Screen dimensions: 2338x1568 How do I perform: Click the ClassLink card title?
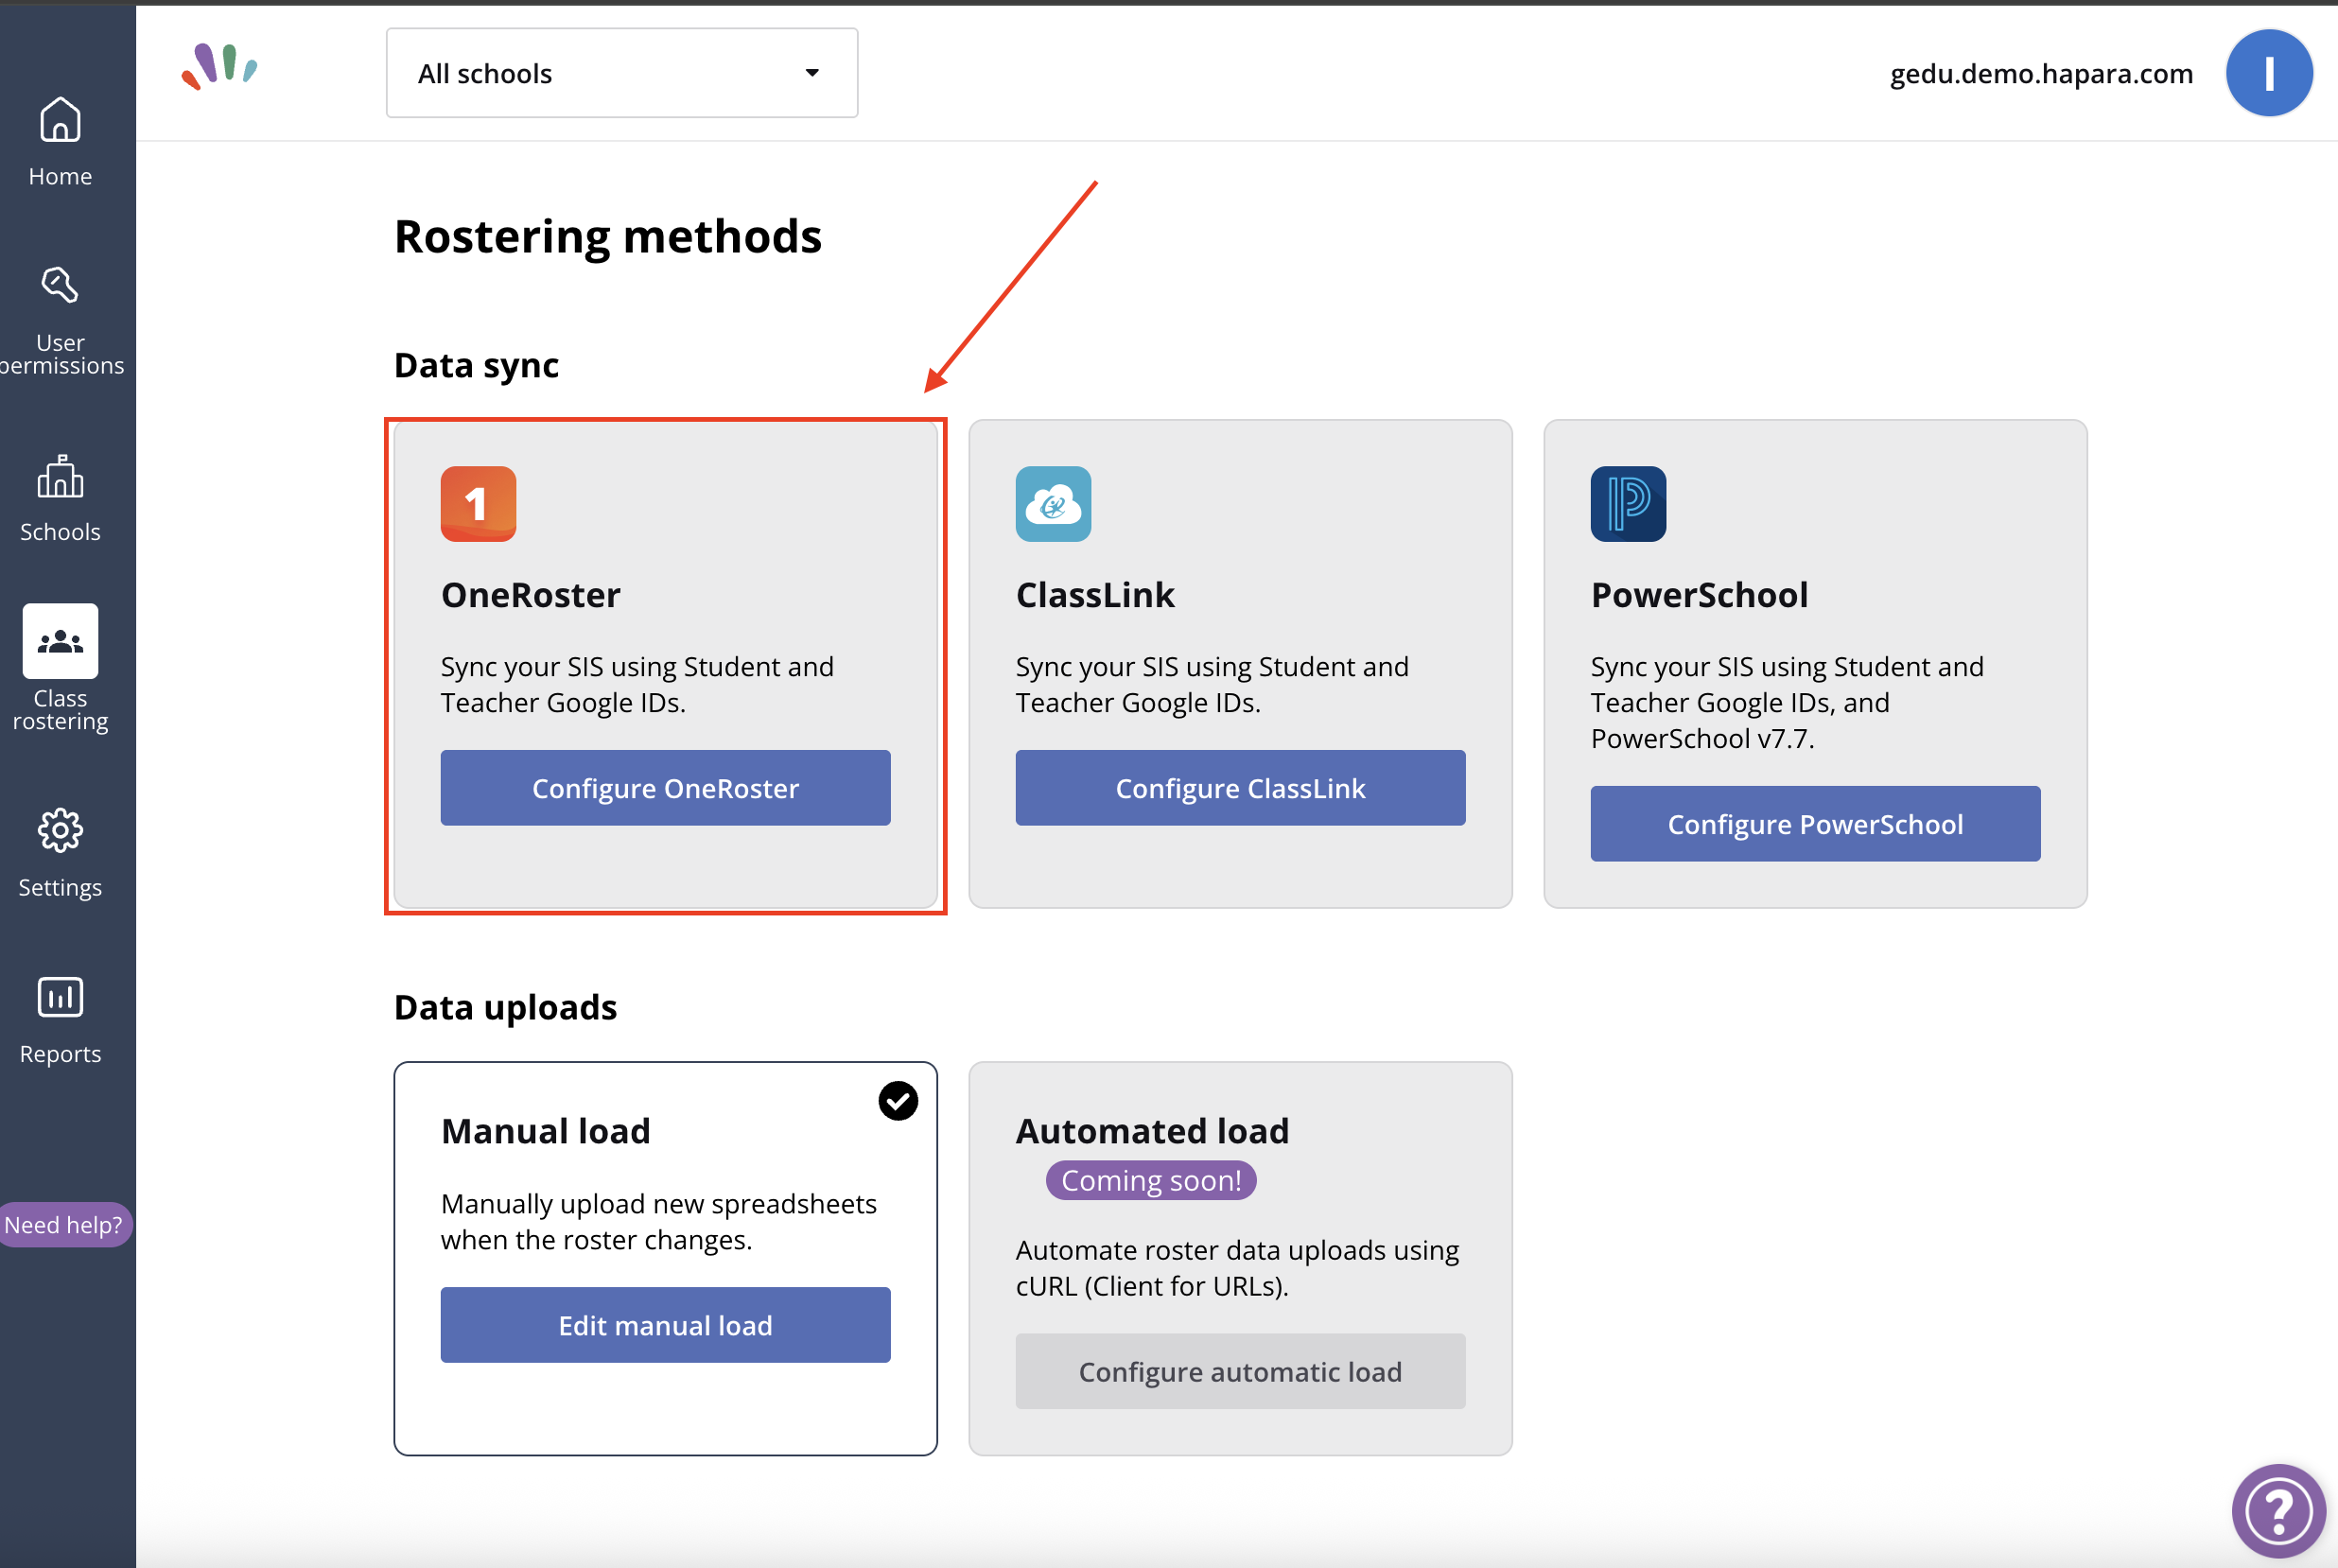(x=1095, y=595)
